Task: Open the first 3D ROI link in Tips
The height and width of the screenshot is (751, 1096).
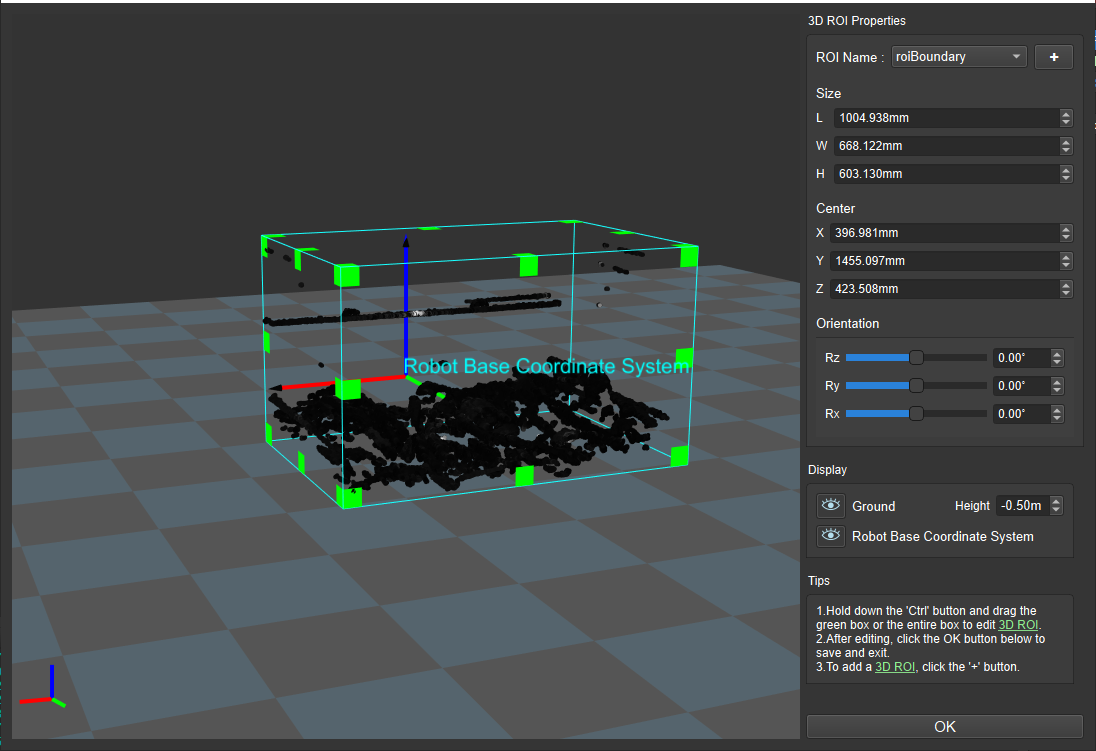Action: pos(1018,625)
